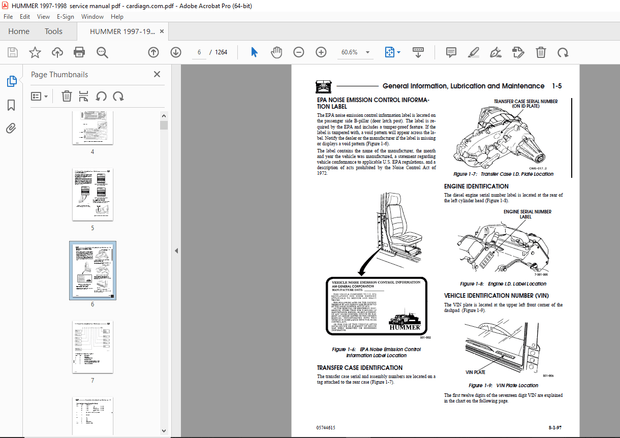Click the Print pages icon in thumbnails panel
This screenshot has height=438, width=620.
(83, 96)
